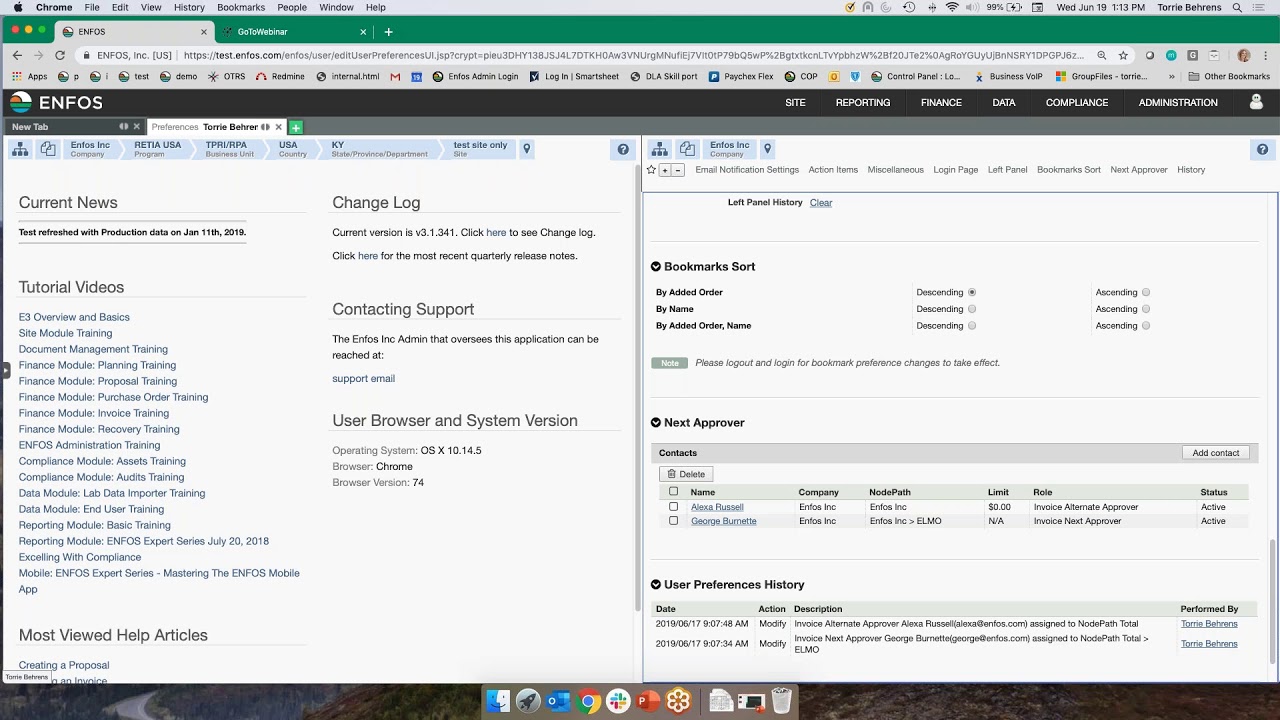The width and height of the screenshot is (1280, 720).
Task: Check the George Burnette row checkbox
Action: [x=673, y=520]
